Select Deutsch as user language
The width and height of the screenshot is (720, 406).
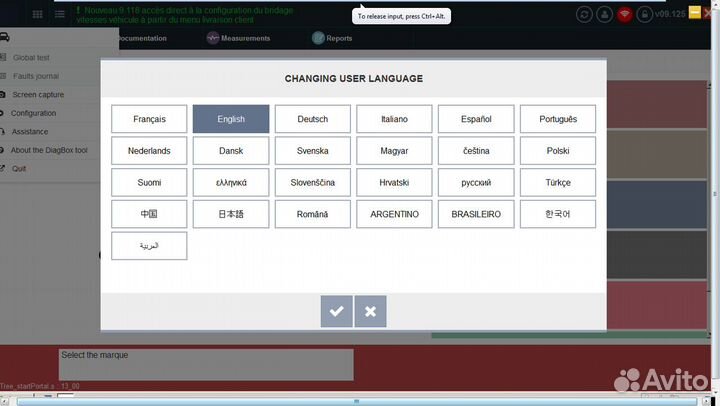pos(313,119)
